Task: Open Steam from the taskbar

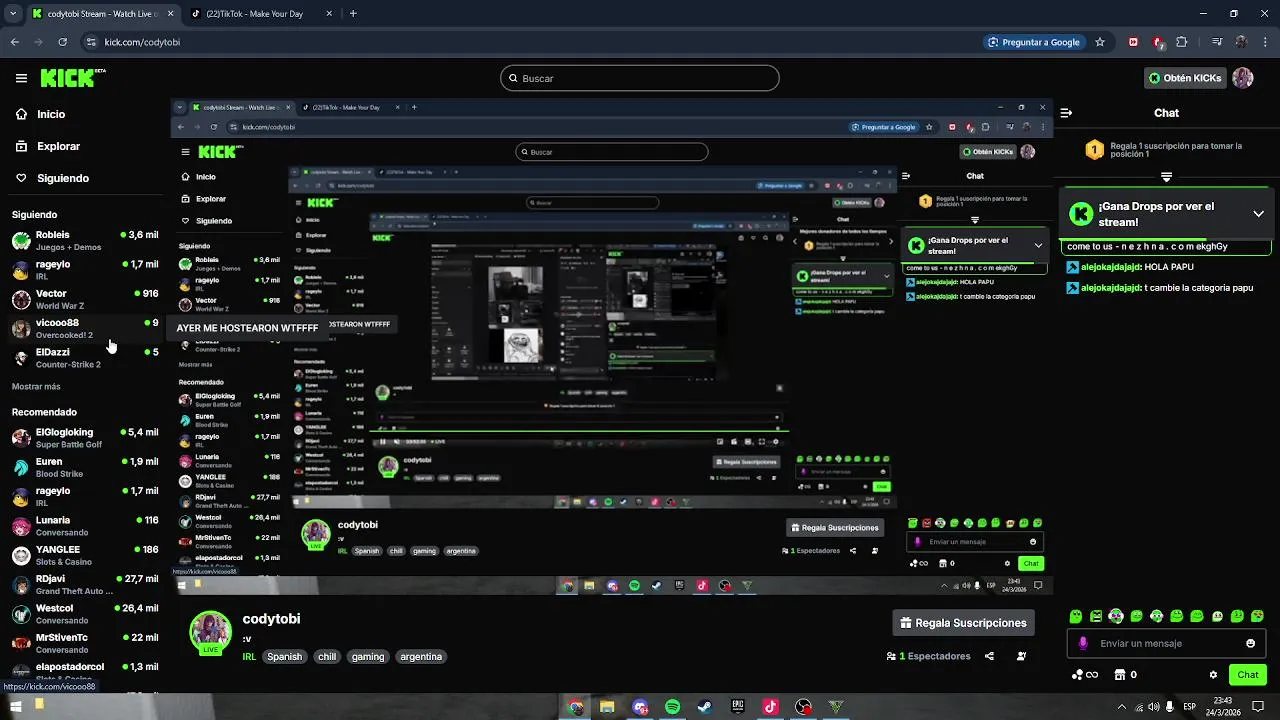Action: coord(705,707)
